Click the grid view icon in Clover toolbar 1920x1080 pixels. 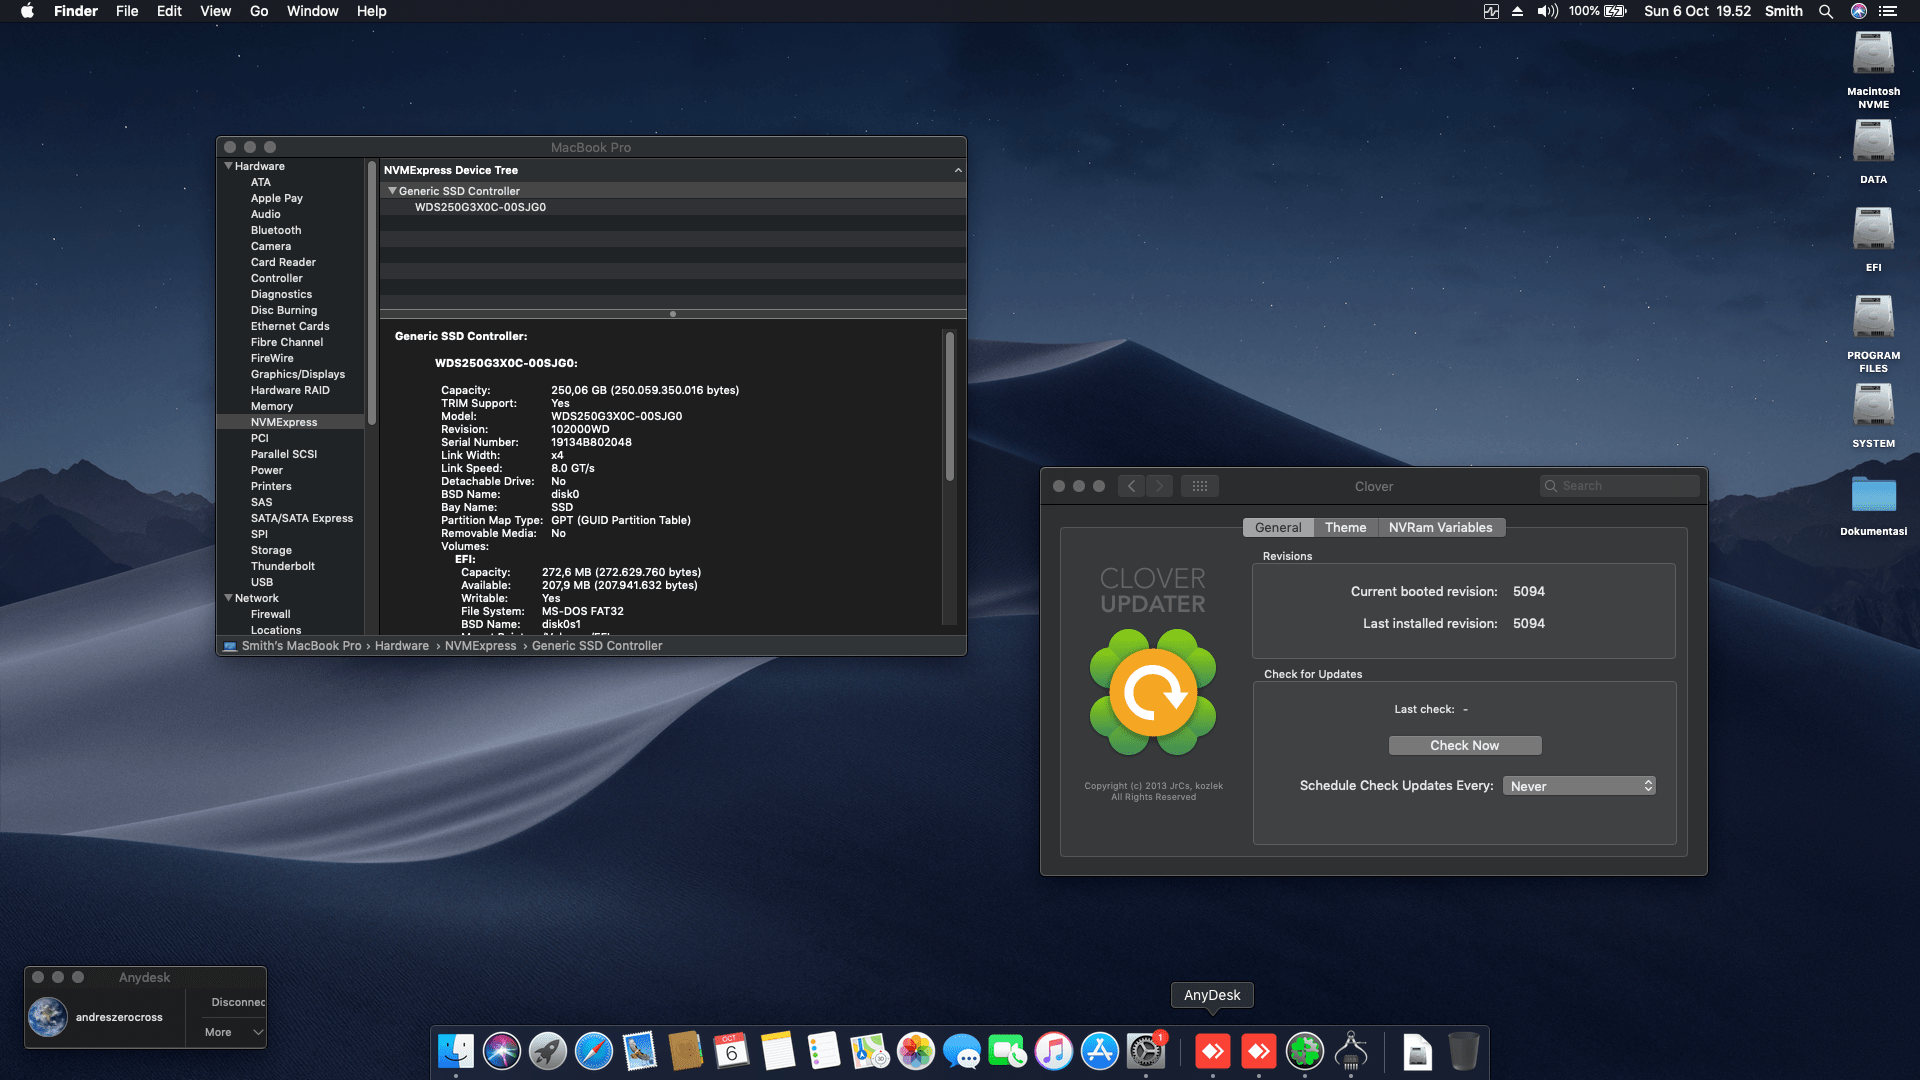coord(1200,486)
